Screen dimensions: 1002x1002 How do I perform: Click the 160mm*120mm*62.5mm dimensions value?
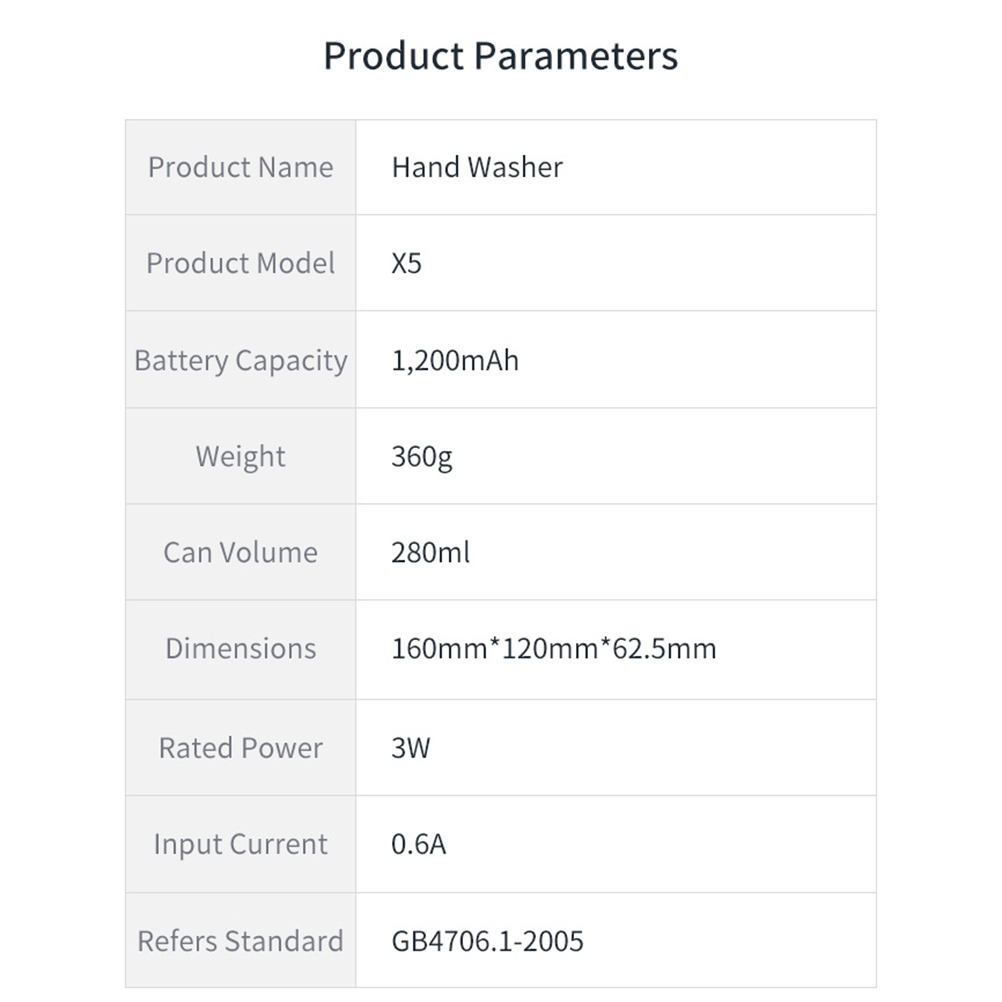tap(553, 649)
